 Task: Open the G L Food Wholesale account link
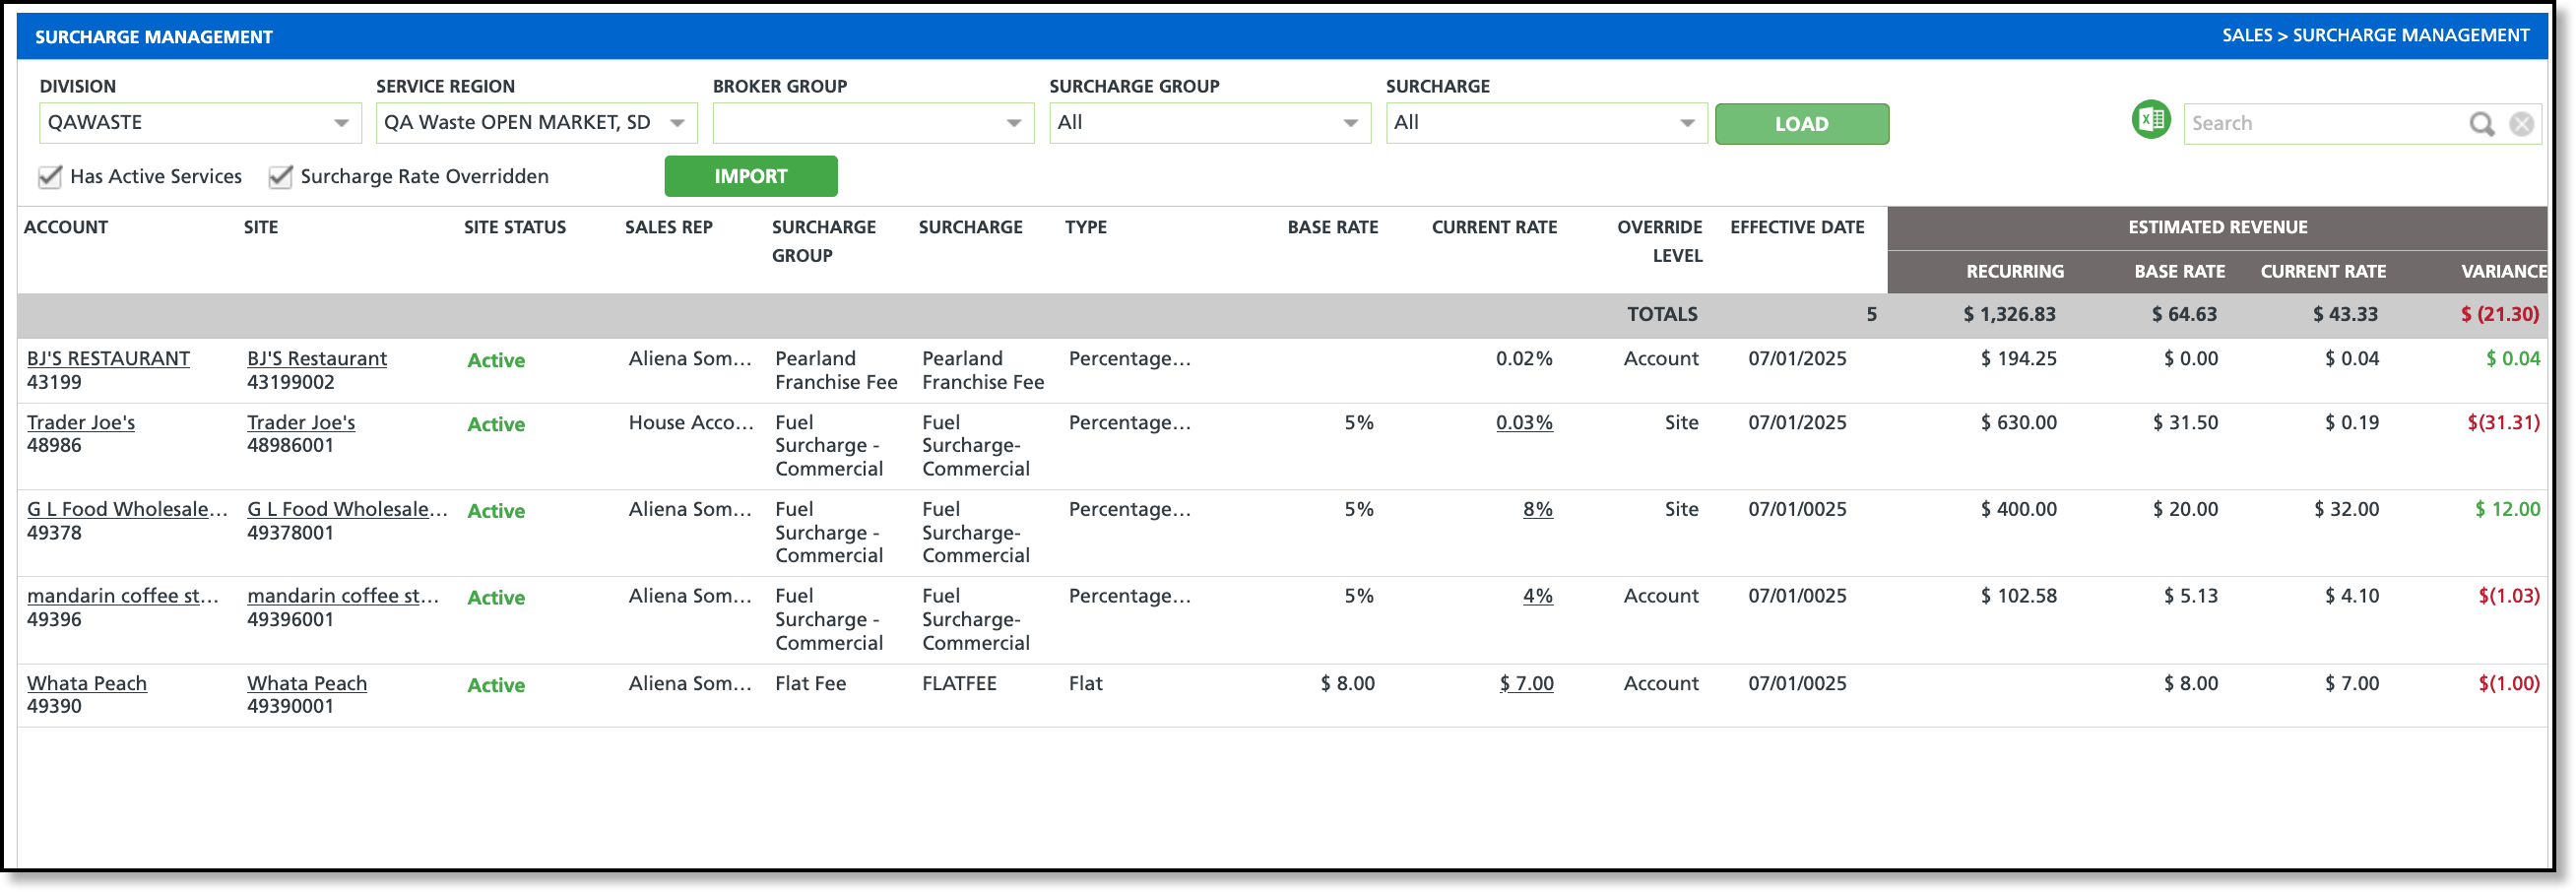pos(127,510)
